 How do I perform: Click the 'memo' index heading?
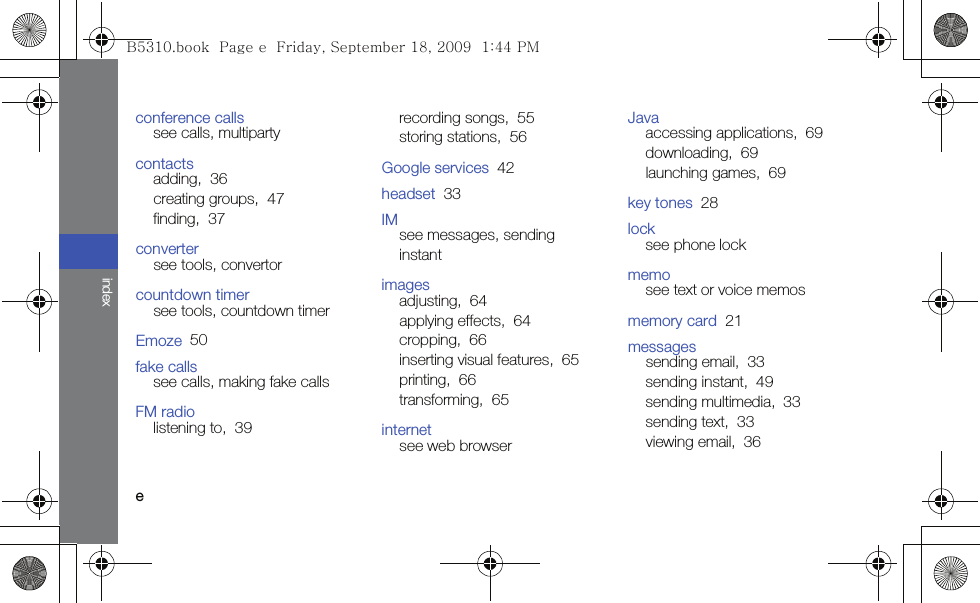coord(649,275)
